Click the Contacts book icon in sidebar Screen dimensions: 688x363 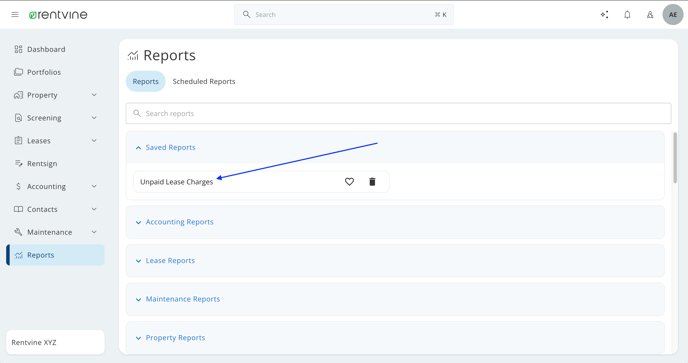coord(18,209)
